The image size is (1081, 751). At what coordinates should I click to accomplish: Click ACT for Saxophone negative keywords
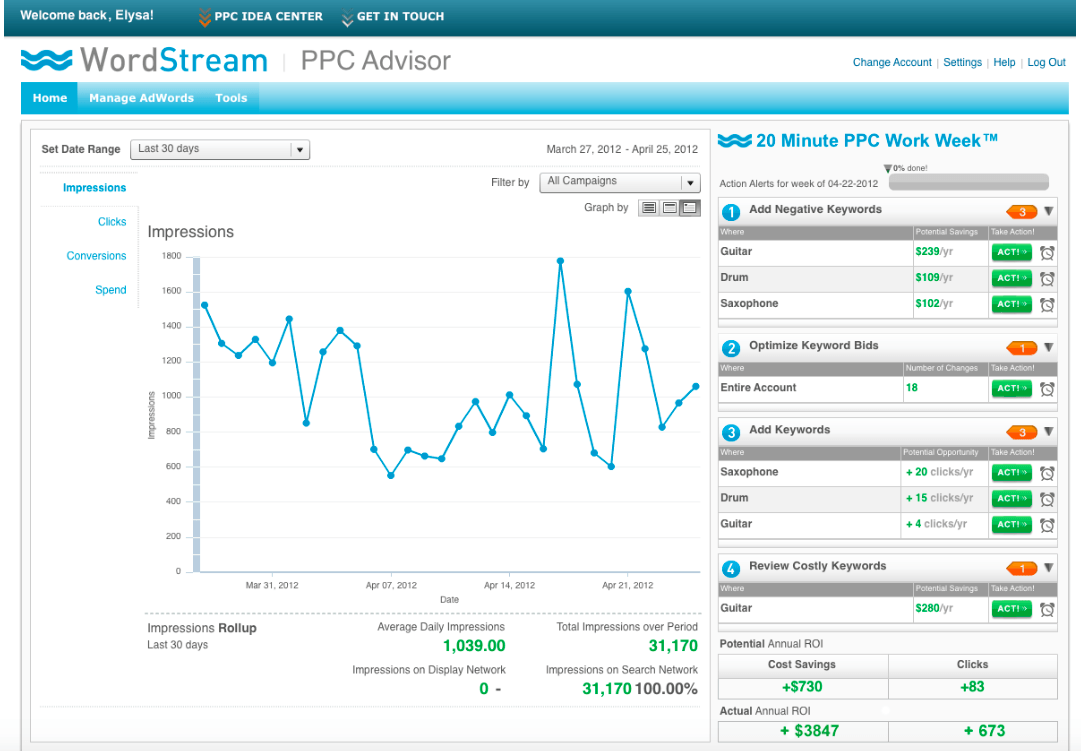(x=1011, y=304)
